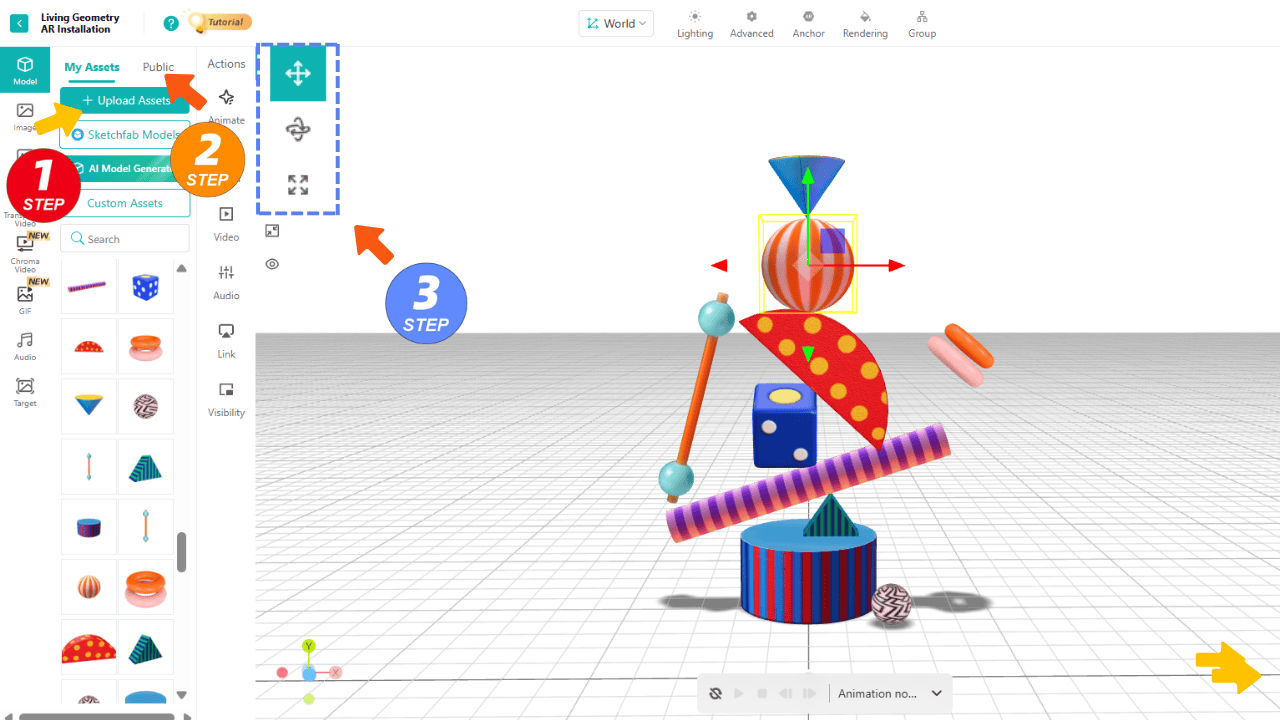
Task: Open the Audio section in the left sidebar
Action: click(25, 346)
